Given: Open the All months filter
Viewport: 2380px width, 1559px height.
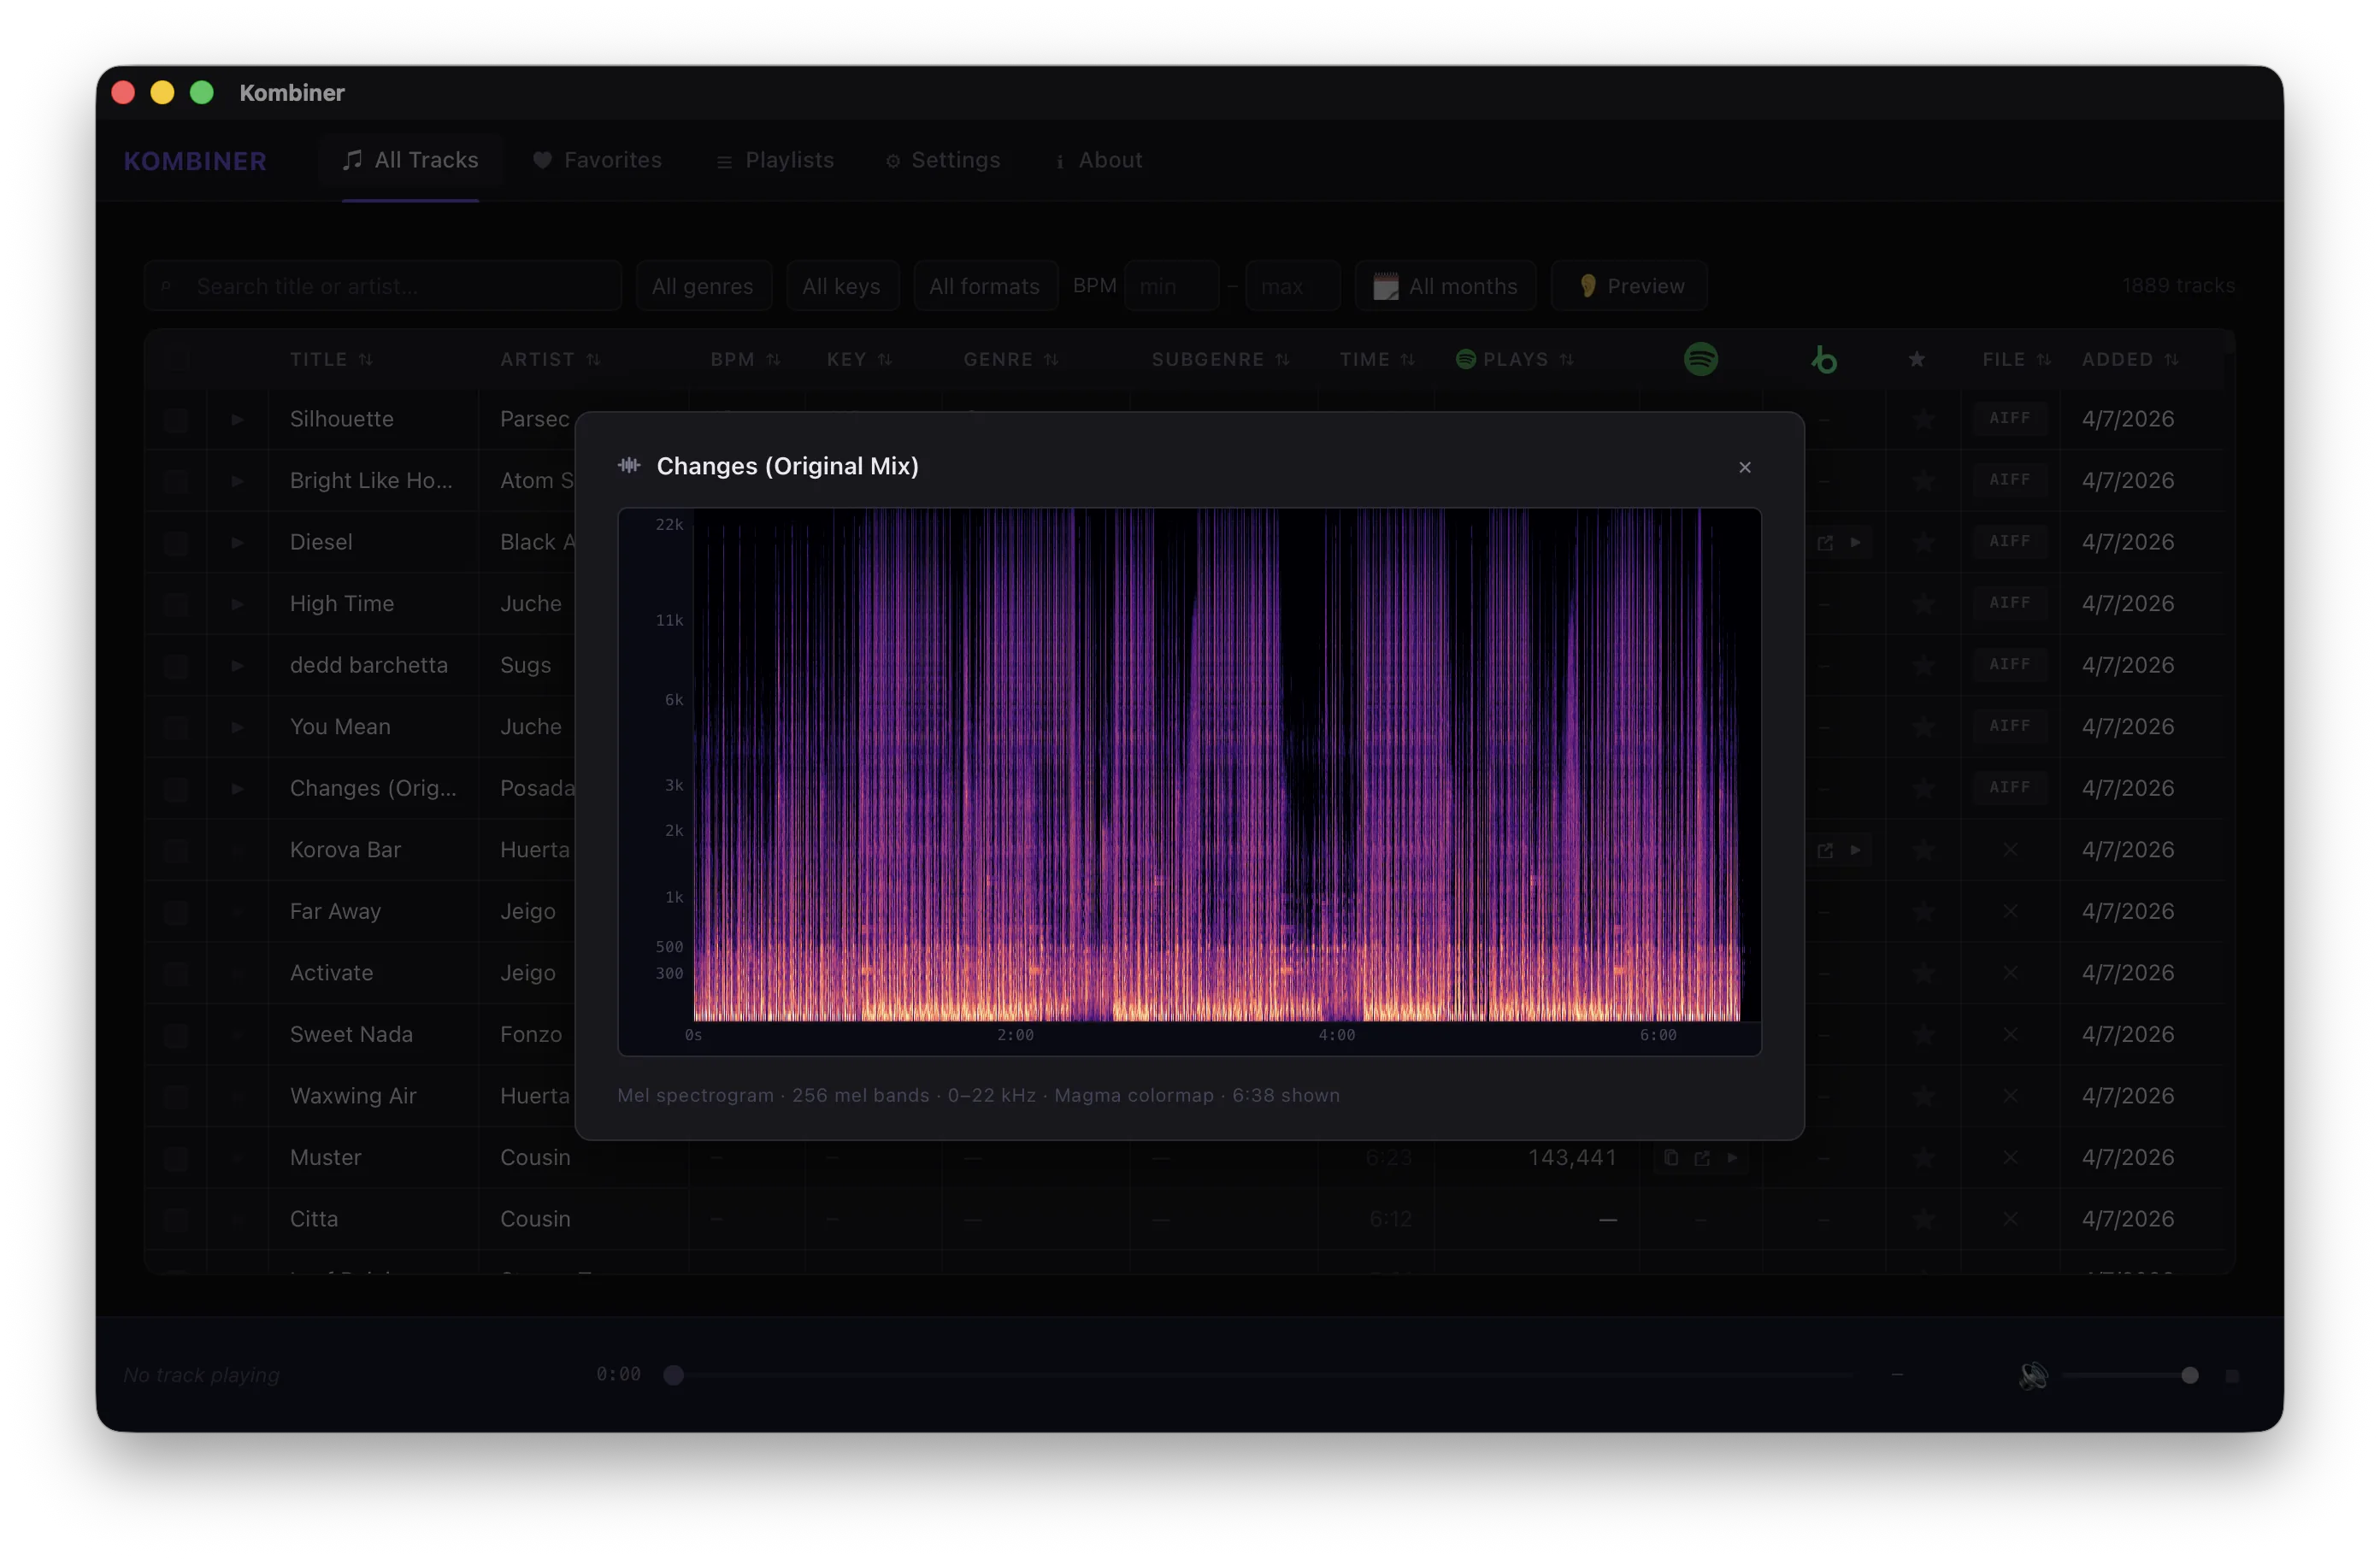Looking at the screenshot, I should (1445, 286).
